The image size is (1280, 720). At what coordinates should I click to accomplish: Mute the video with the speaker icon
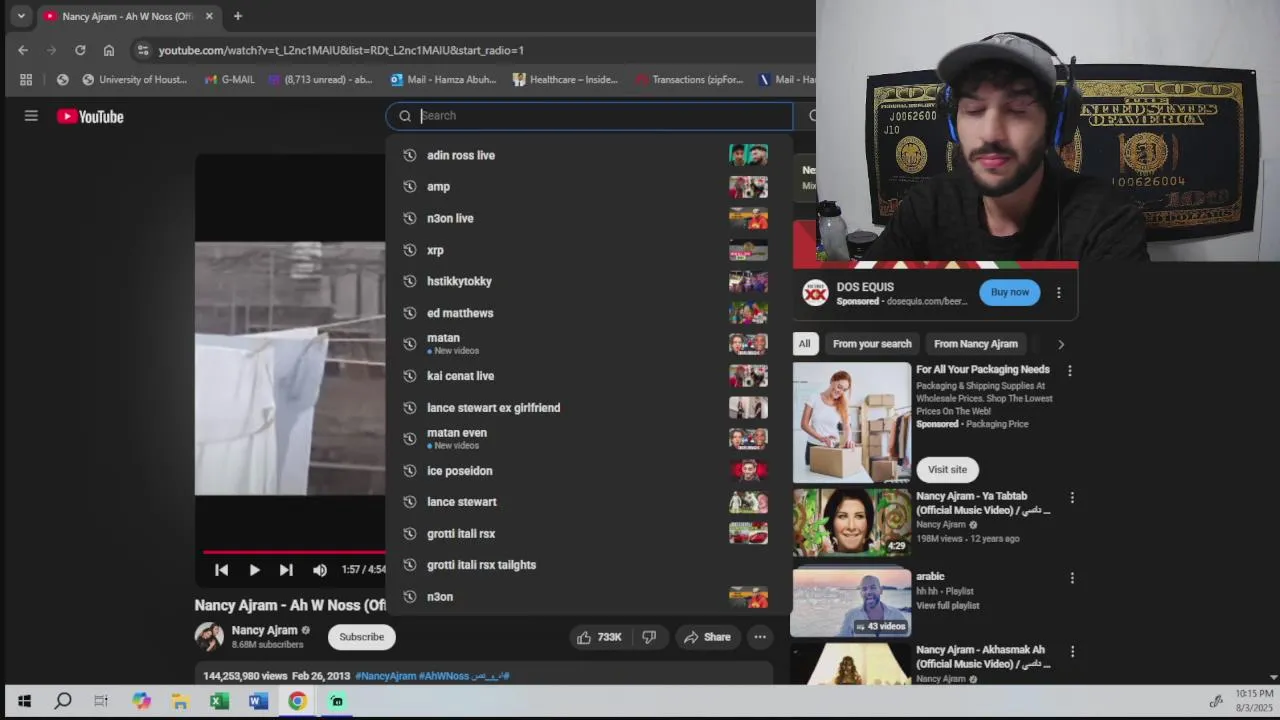pyautogui.click(x=320, y=570)
